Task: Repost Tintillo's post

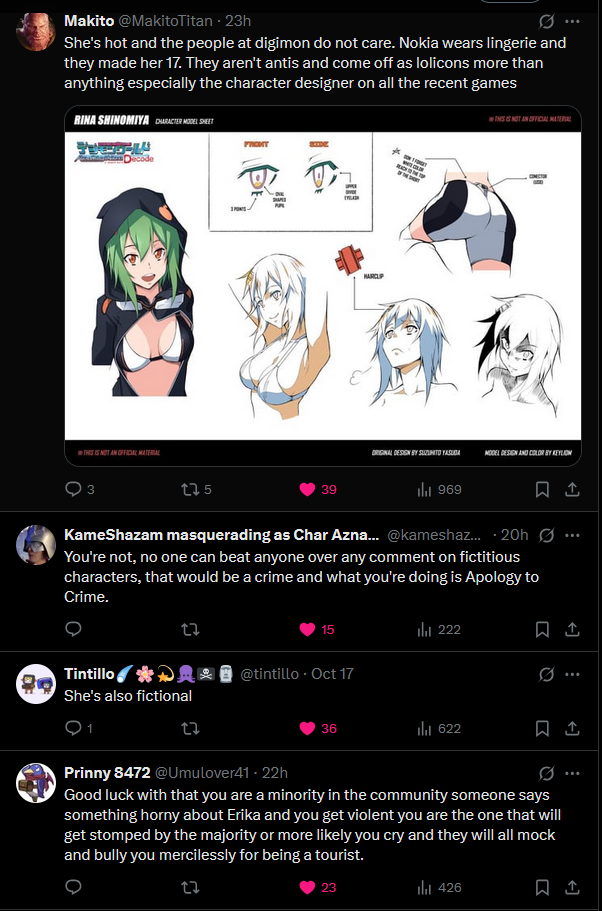Action: point(189,728)
